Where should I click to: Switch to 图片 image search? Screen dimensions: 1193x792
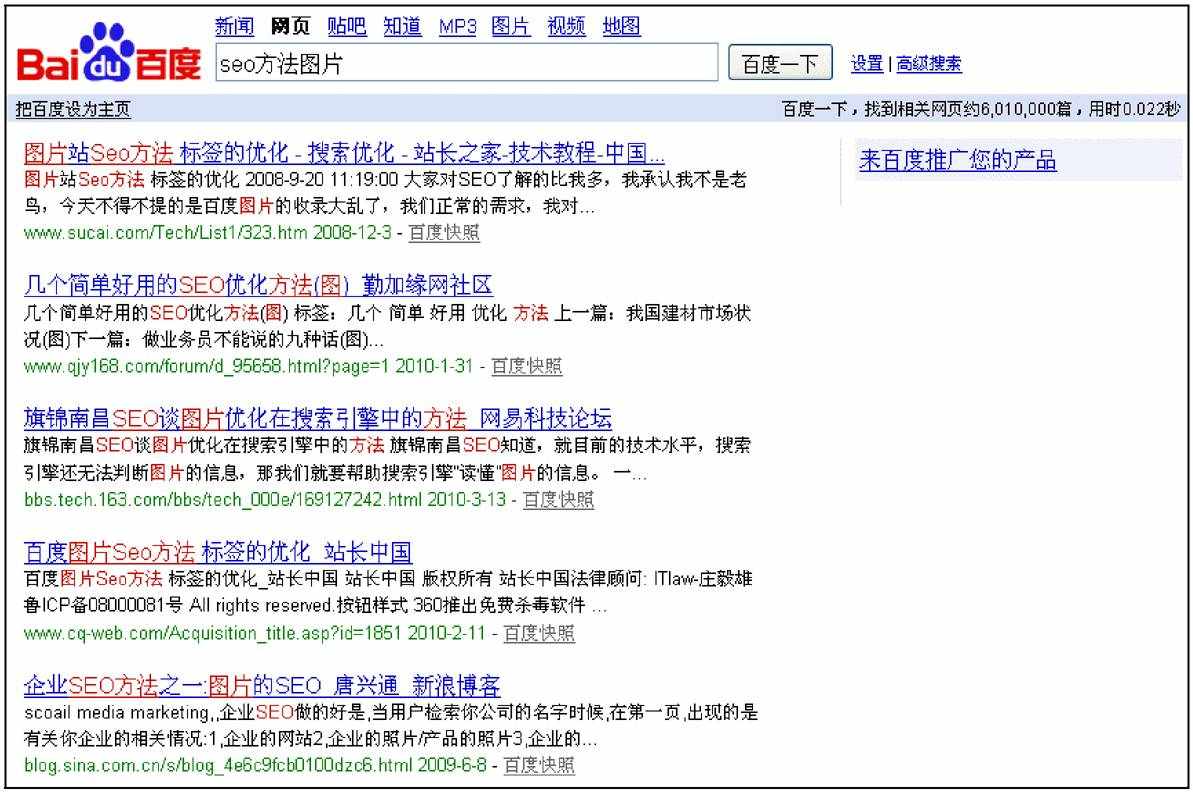(x=511, y=27)
